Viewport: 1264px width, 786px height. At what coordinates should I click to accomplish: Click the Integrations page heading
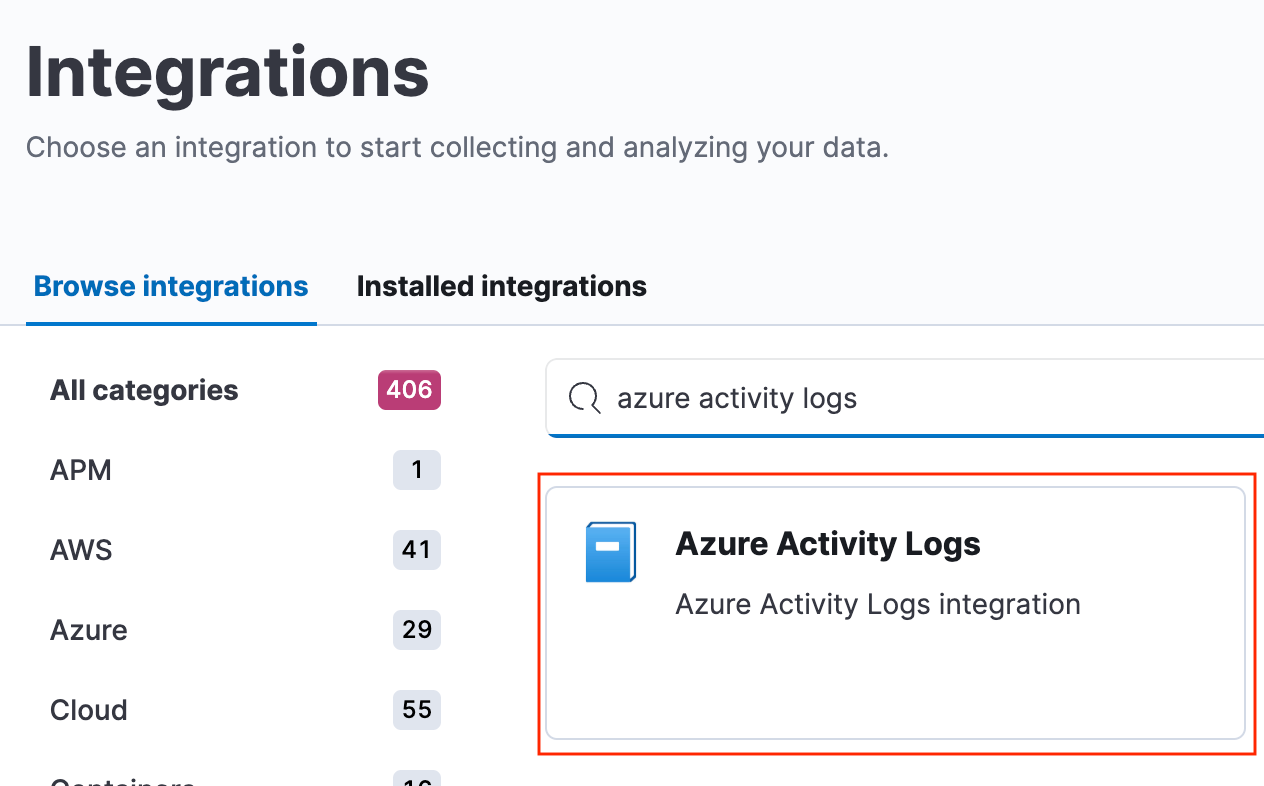point(227,72)
